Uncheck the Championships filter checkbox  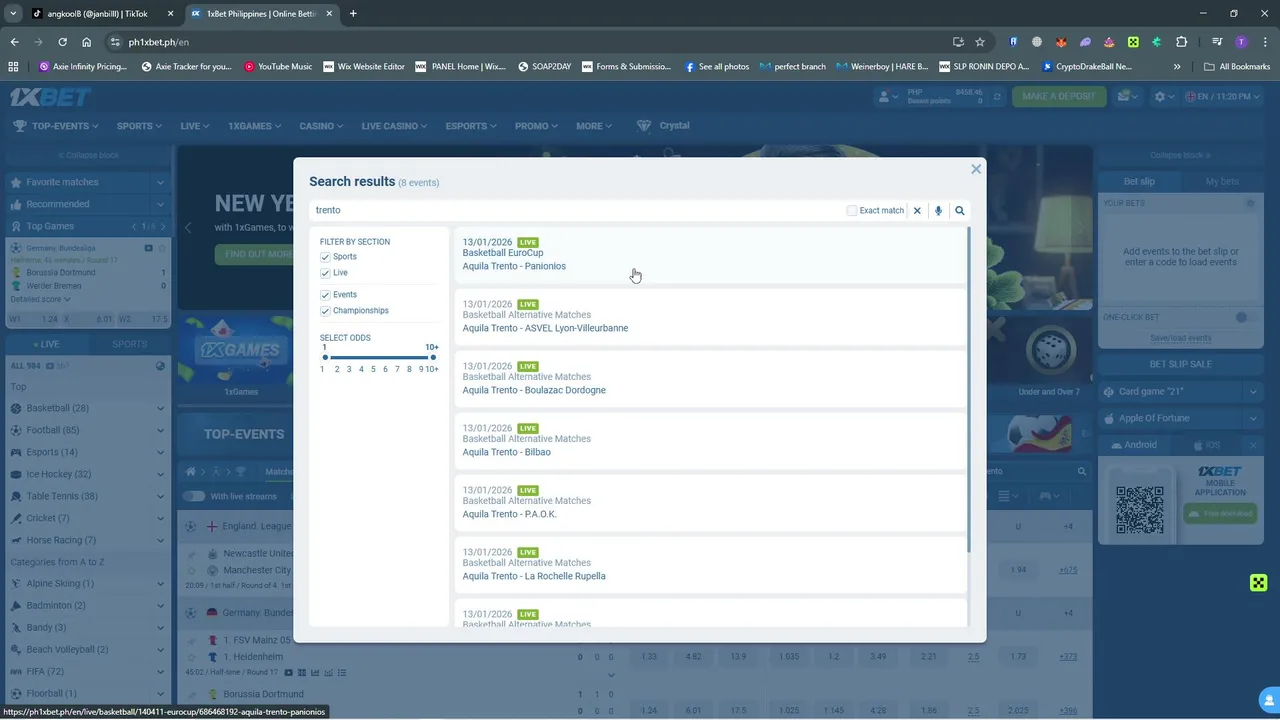tap(325, 311)
